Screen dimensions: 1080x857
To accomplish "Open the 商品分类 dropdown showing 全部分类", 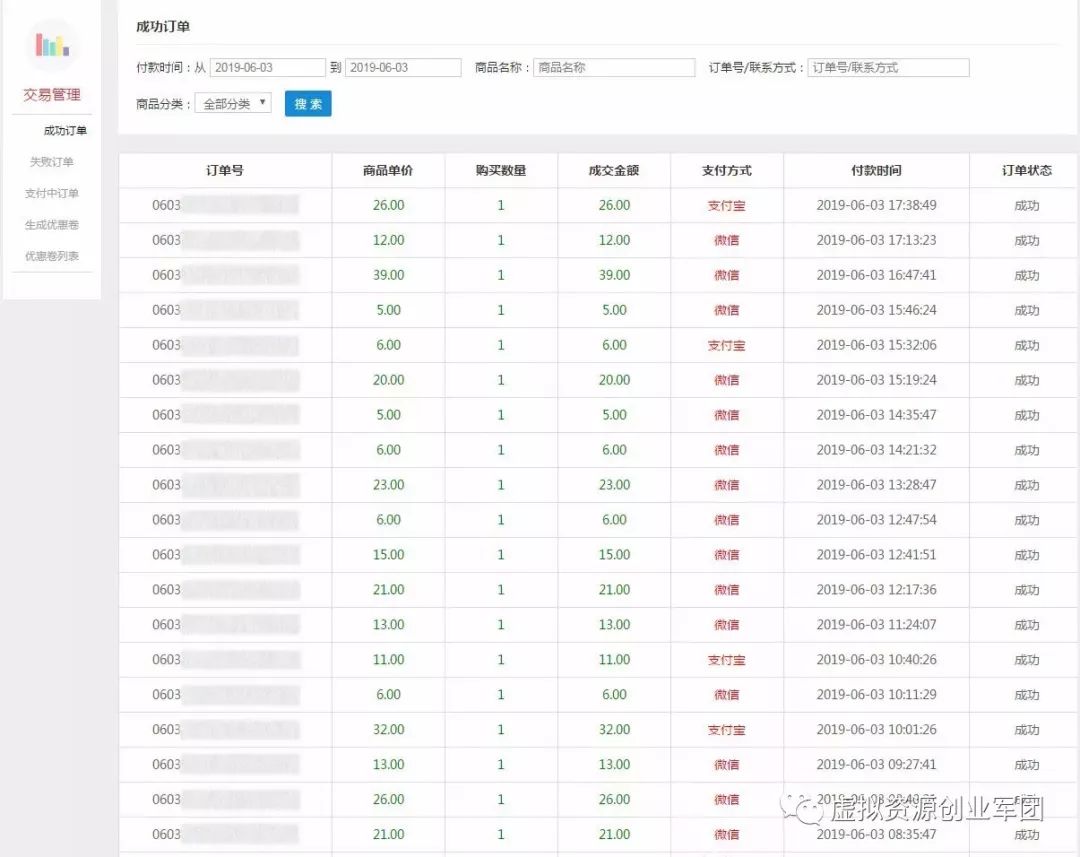I will 232,103.
